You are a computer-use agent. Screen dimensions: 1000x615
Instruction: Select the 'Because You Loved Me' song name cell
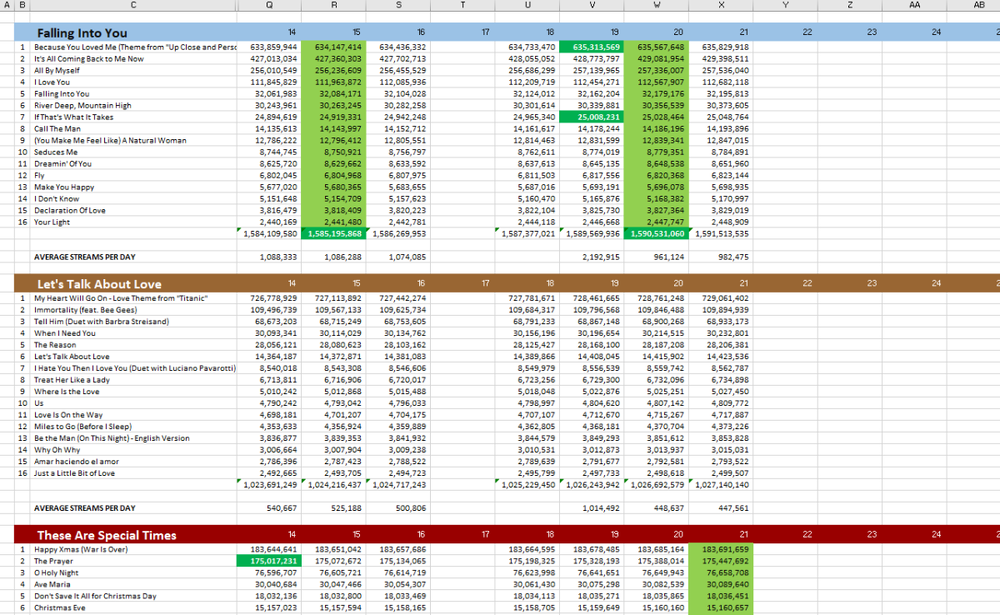[133, 47]
